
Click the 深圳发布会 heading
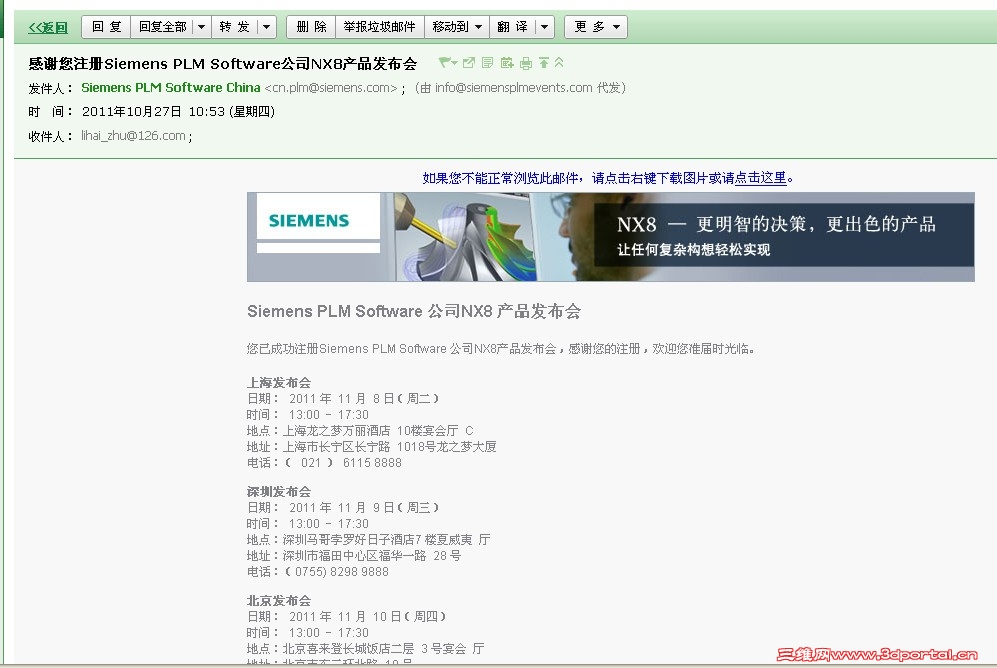278,491
